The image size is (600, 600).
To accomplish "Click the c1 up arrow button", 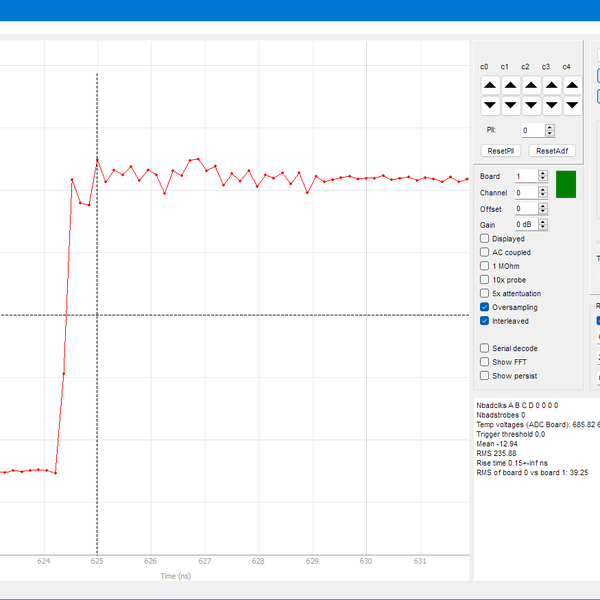I will click(x=510, y=86).
